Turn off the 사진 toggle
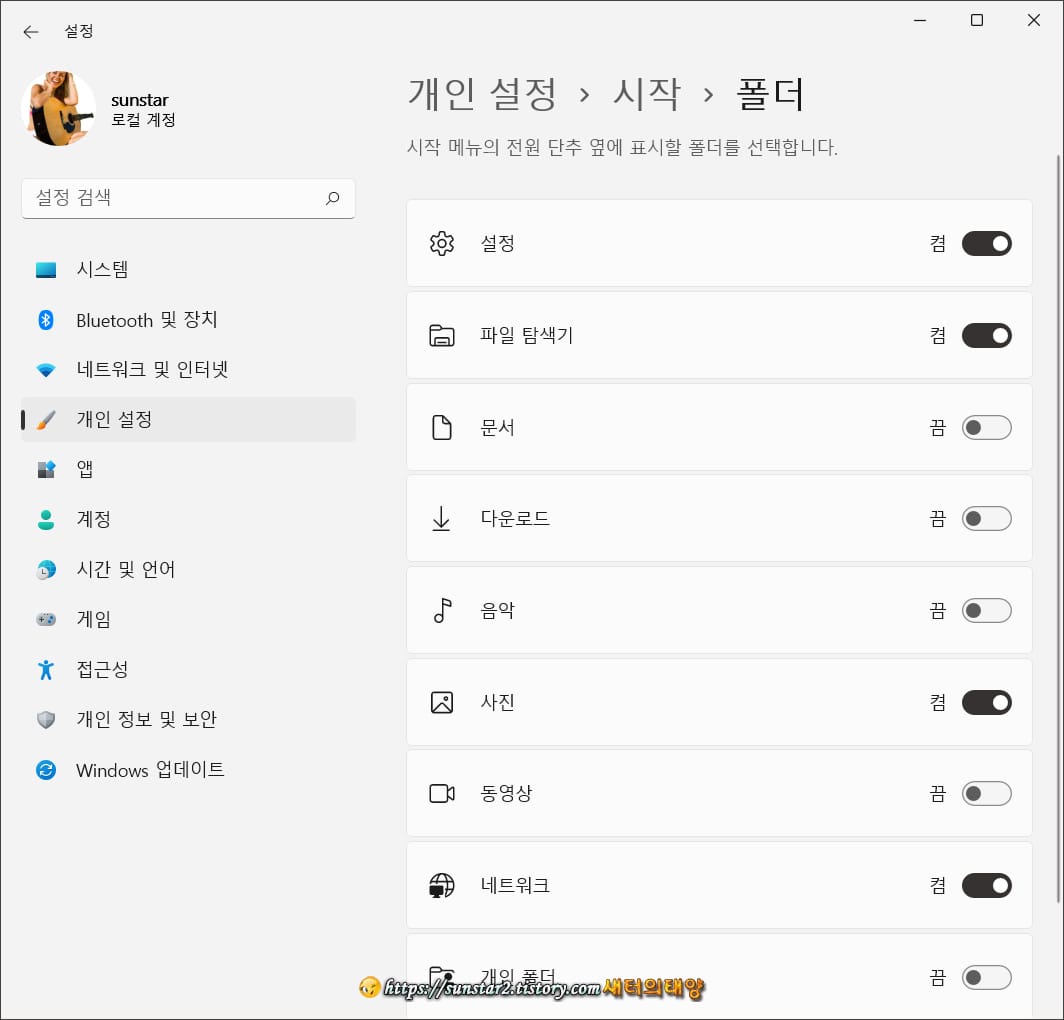 [x=986, y=702]
